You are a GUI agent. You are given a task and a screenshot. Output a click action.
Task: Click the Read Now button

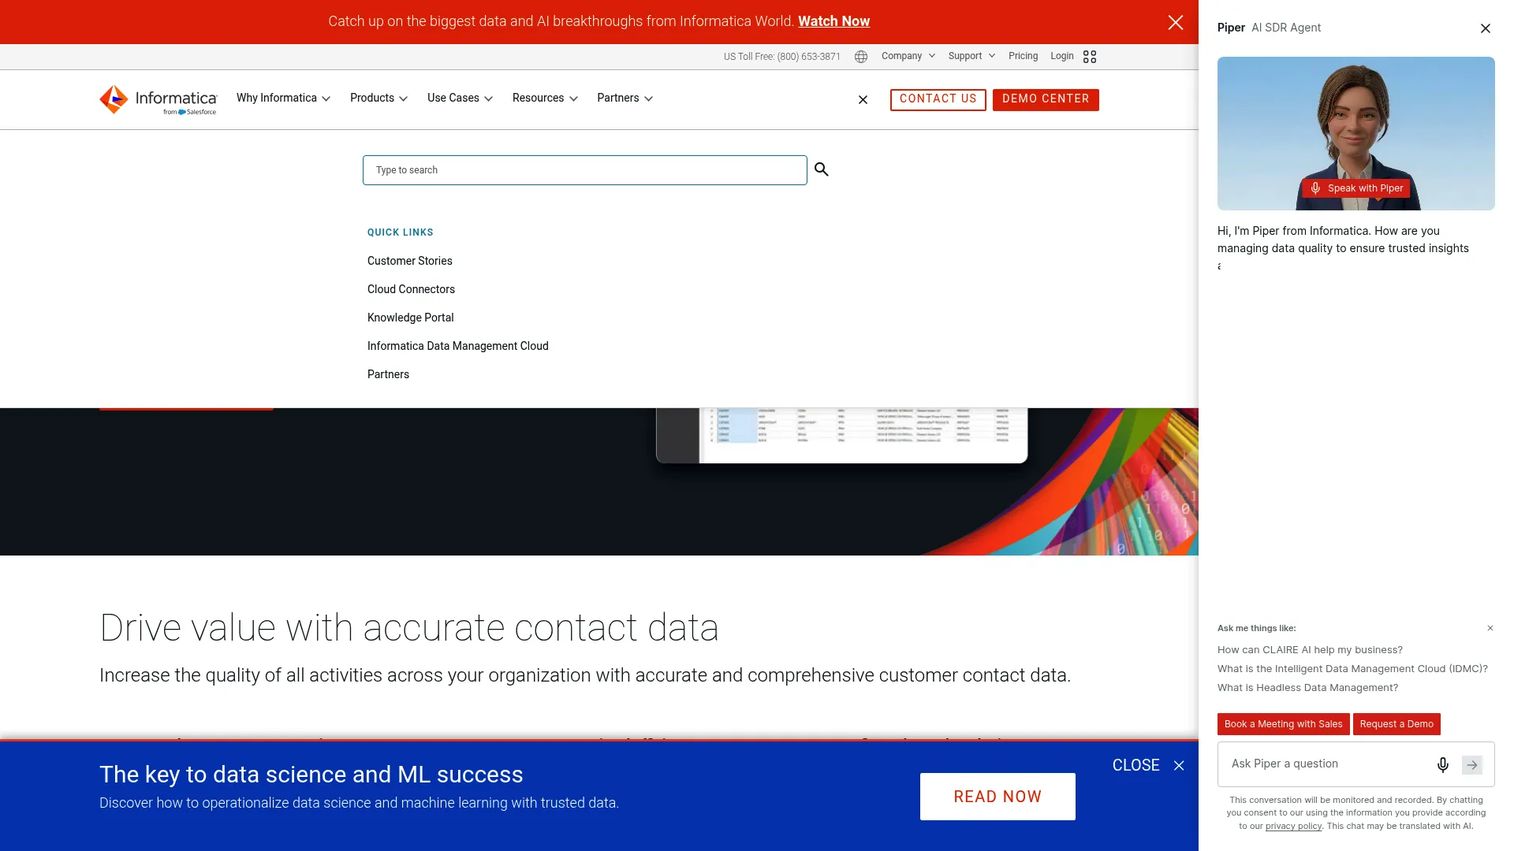coord(998,797)
